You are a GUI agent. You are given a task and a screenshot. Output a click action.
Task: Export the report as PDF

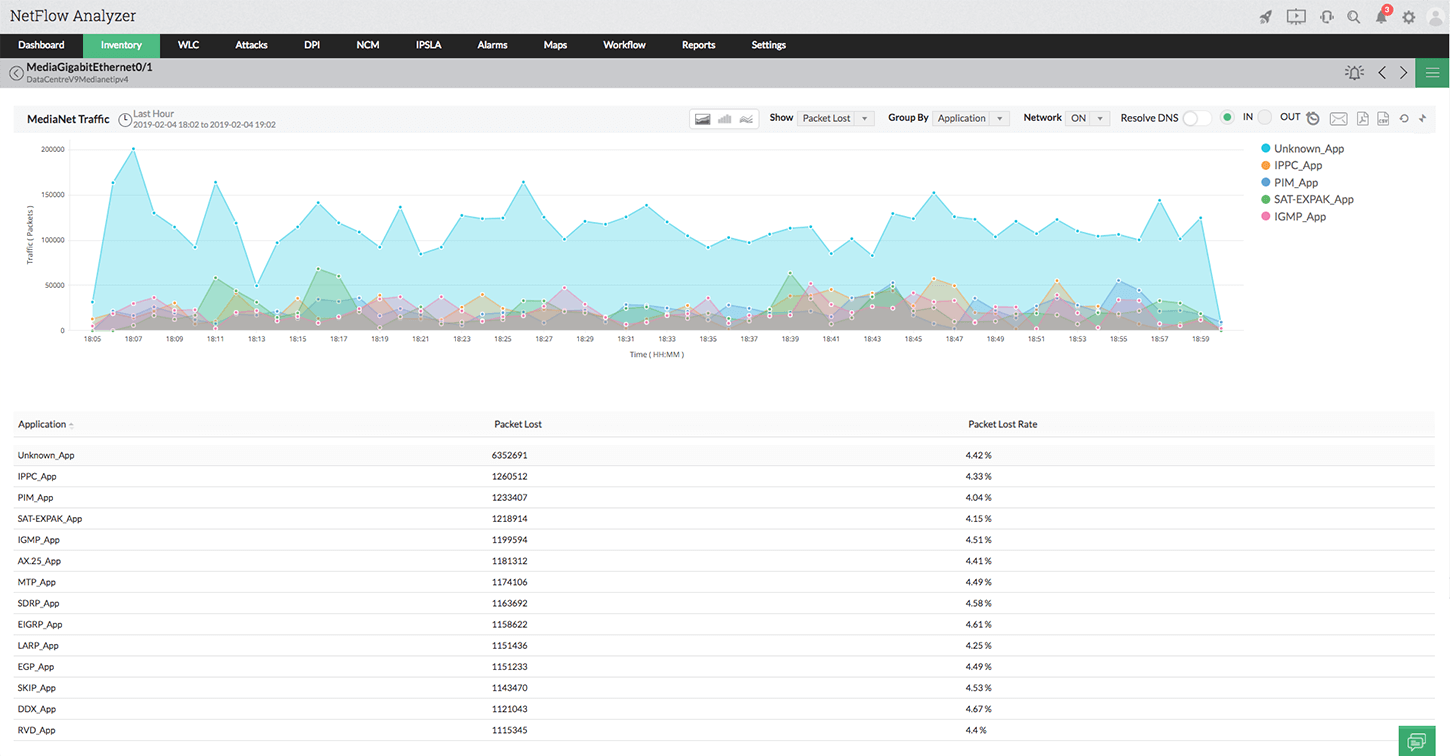[x=1362, y=119]
